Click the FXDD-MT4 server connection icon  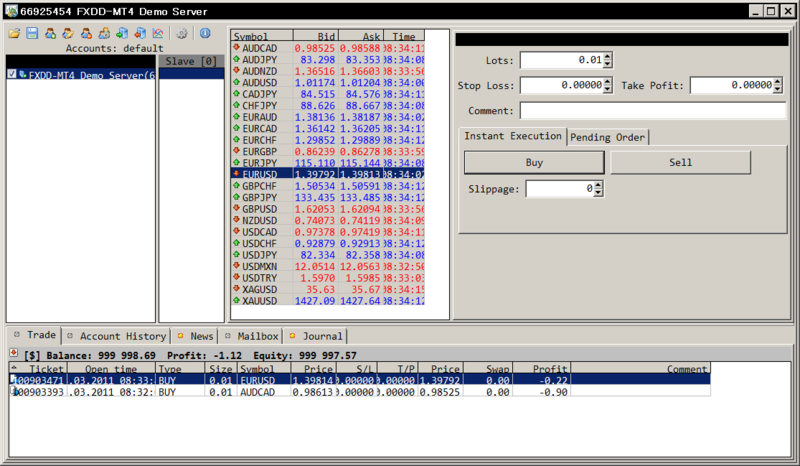tap(22, 75)
